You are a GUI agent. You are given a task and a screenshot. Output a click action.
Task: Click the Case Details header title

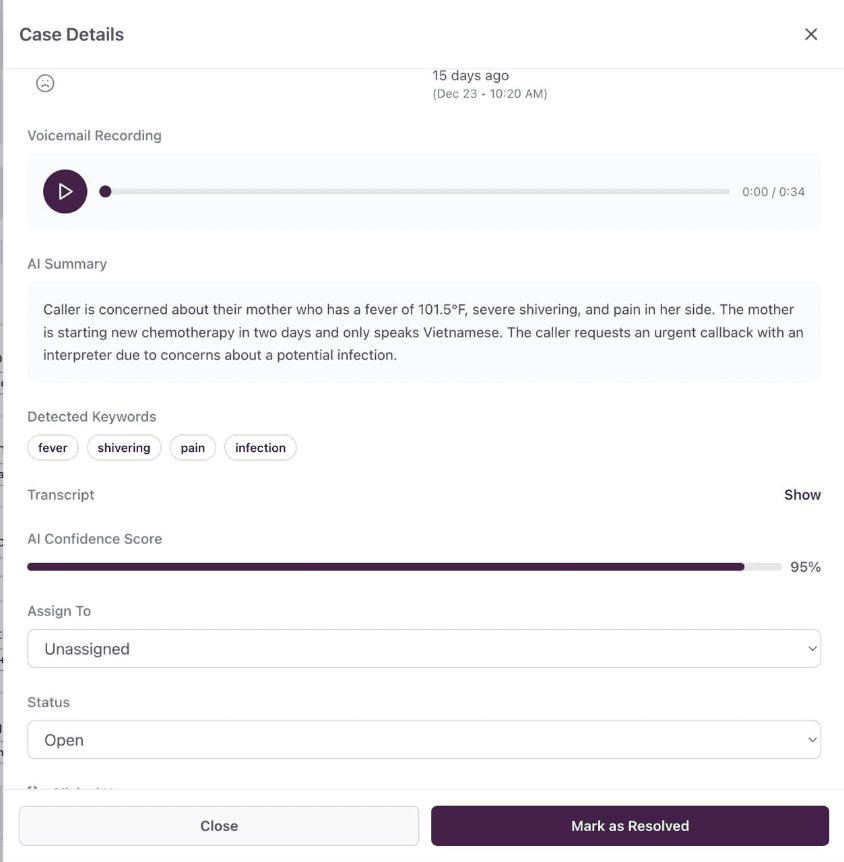click(x=72, y=34)
